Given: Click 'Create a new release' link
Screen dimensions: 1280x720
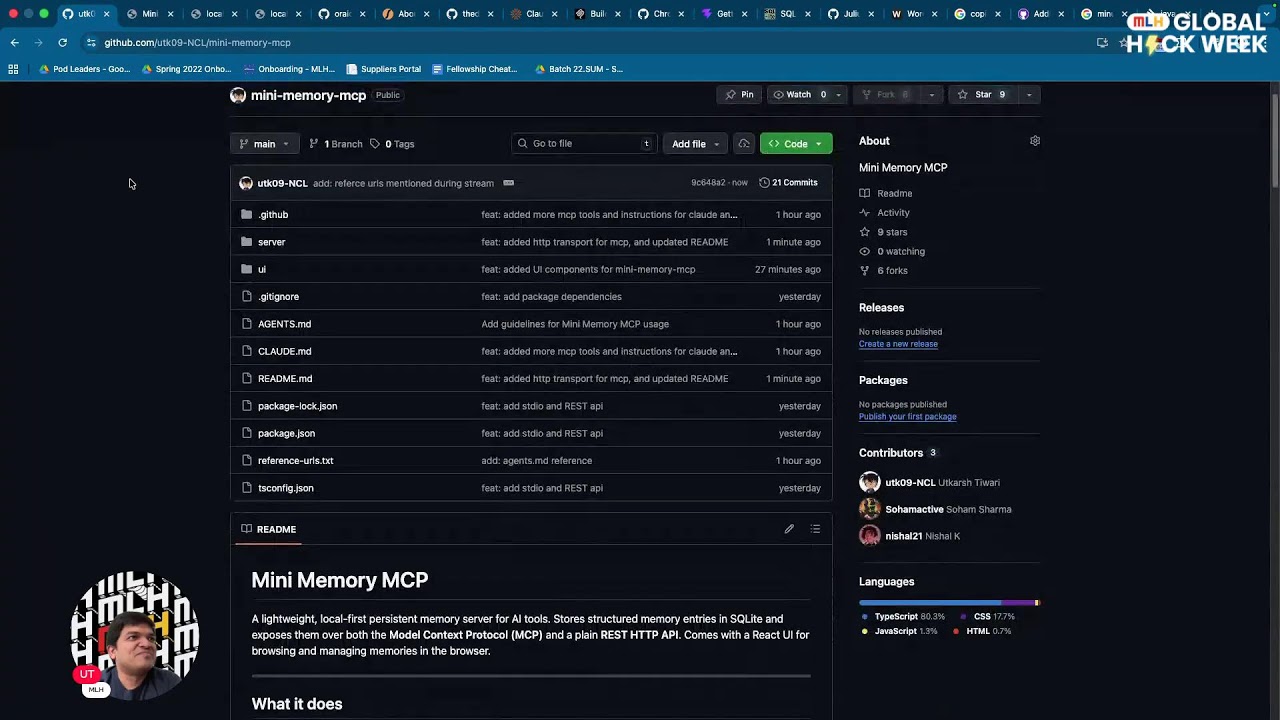Looking at the screenshot, I should pyautogui.click(x=898, y=344).
